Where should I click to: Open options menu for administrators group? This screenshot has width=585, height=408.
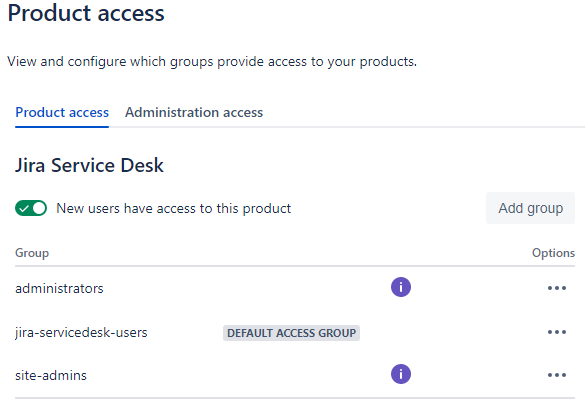(557, 288)
